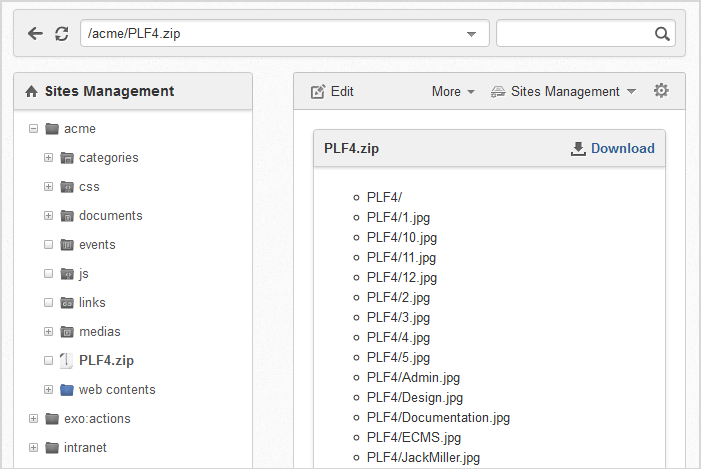Tick the checkbox next to links
Viewport: 701px width, 469px height.
(48, 303)
